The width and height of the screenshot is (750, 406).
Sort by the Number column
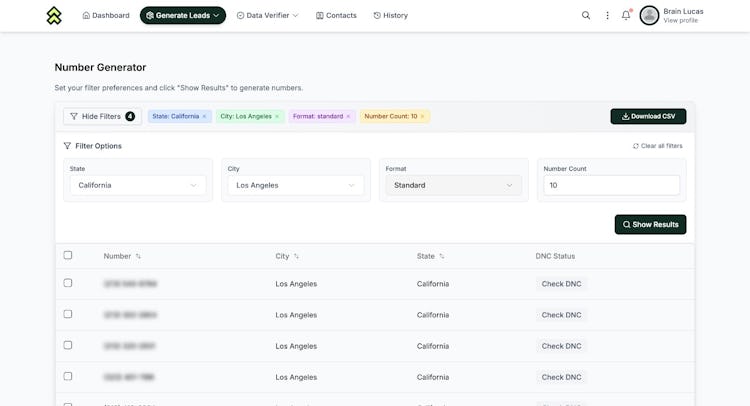click(138, 256)
